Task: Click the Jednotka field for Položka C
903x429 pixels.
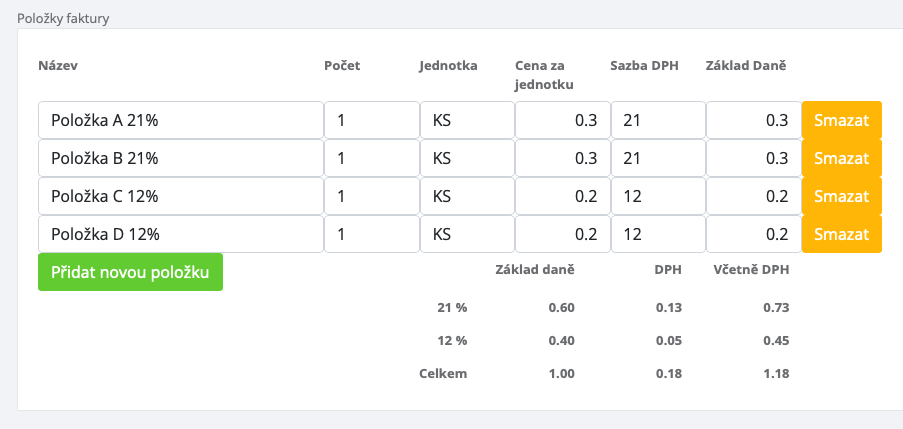Action: tap(467, 196)
